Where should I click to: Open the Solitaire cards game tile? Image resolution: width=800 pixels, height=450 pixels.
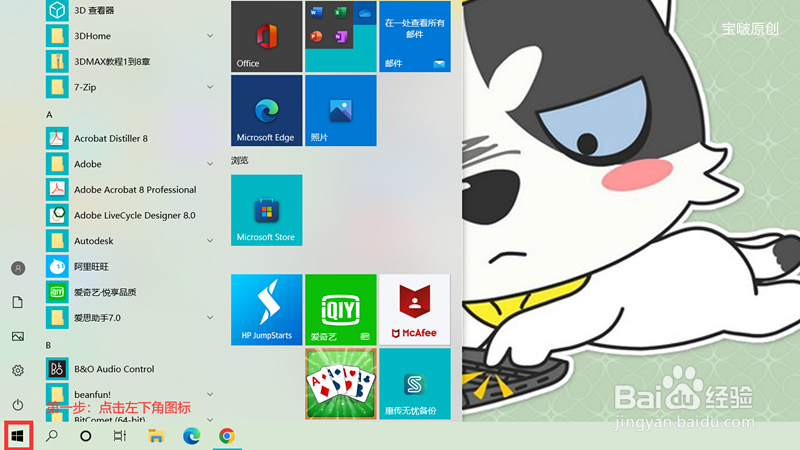click(x=341, y=384)
